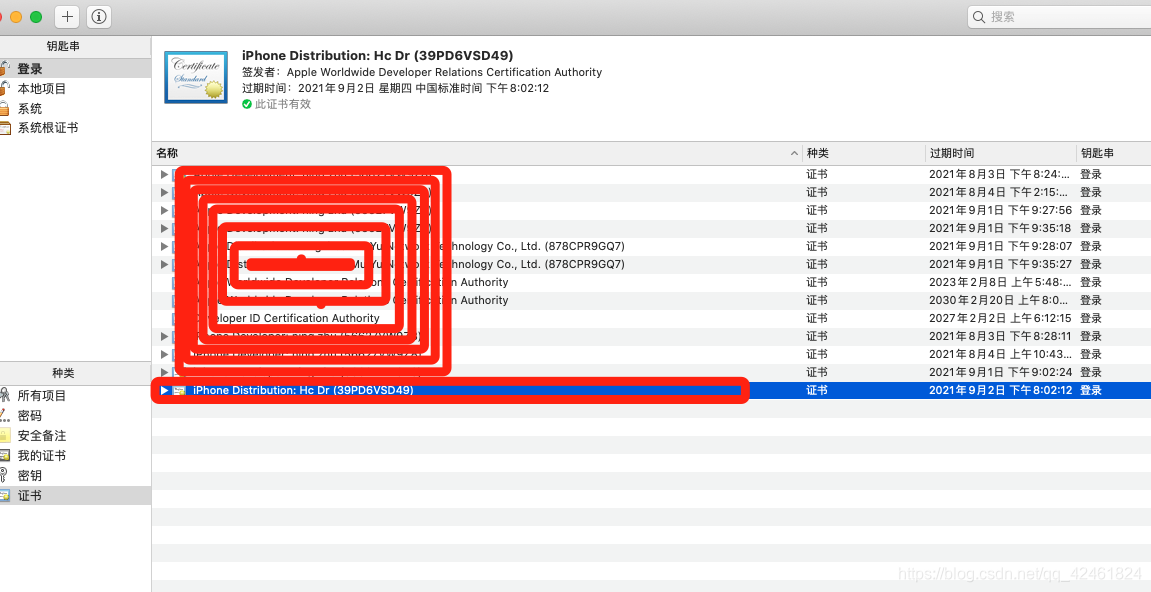Focus the 搜索 search field
Viewport: 1151px width, 592px height.
click(x=1059, y=17)
